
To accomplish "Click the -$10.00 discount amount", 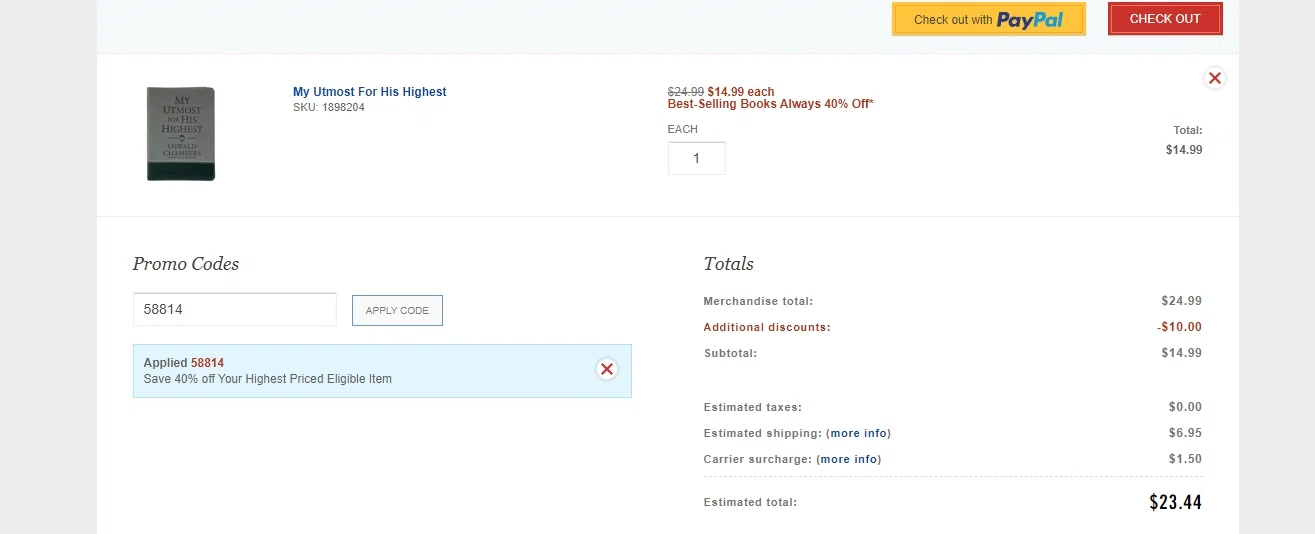I will click(x=1179, y=327).
